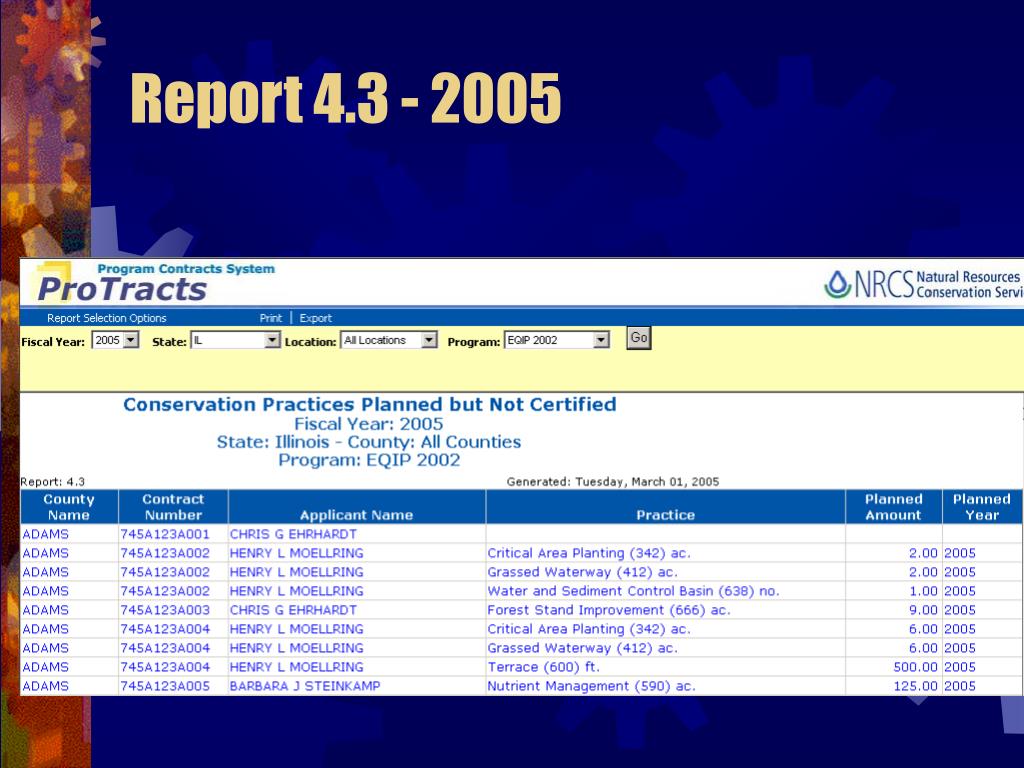The image size is (1024, 768).
Task: Click the Report 4.3 - 2005 slide title
Action: click(x=345, y=98)
